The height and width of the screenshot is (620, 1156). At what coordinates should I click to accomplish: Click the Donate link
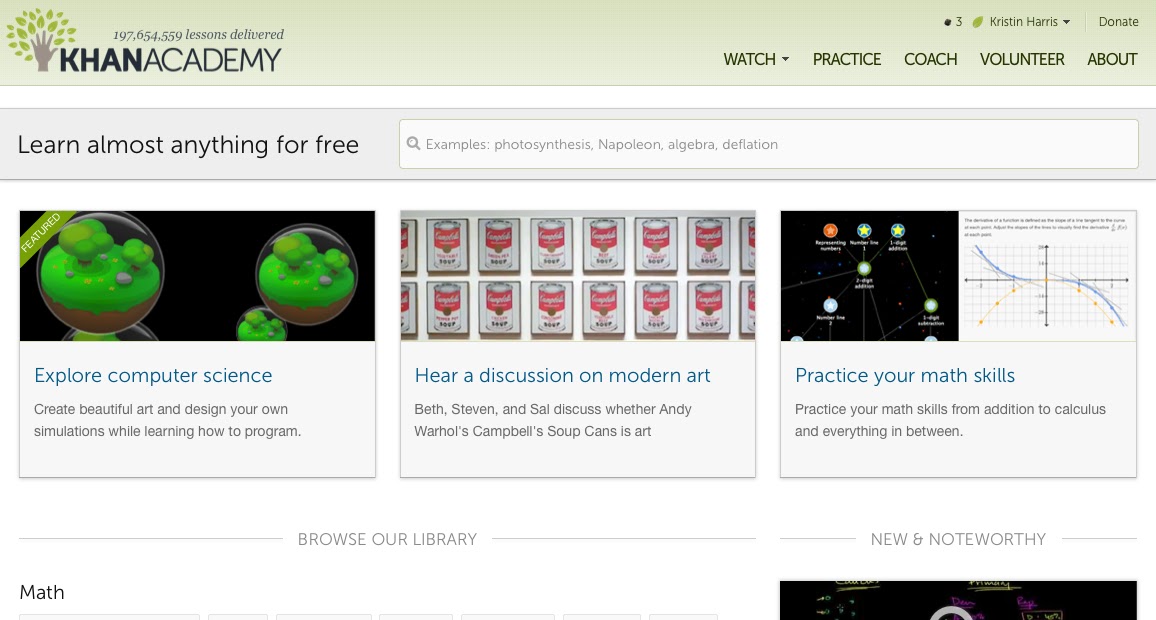(1118, 22)
